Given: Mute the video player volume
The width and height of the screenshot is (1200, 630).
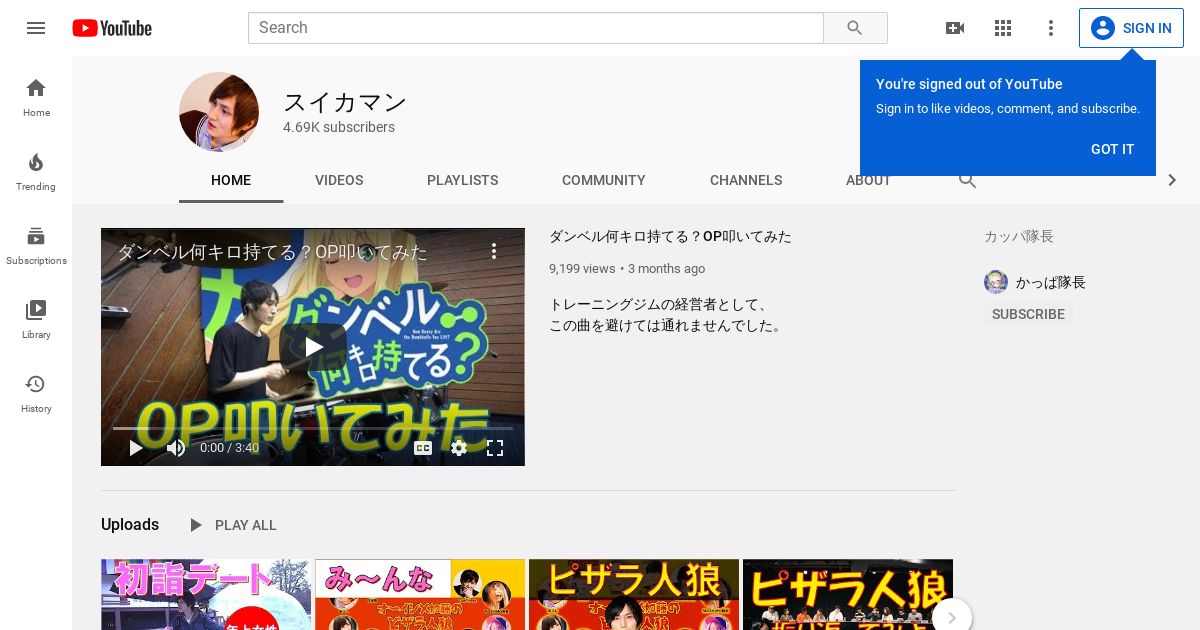Looking at the screenshot, I should (176, 448).
